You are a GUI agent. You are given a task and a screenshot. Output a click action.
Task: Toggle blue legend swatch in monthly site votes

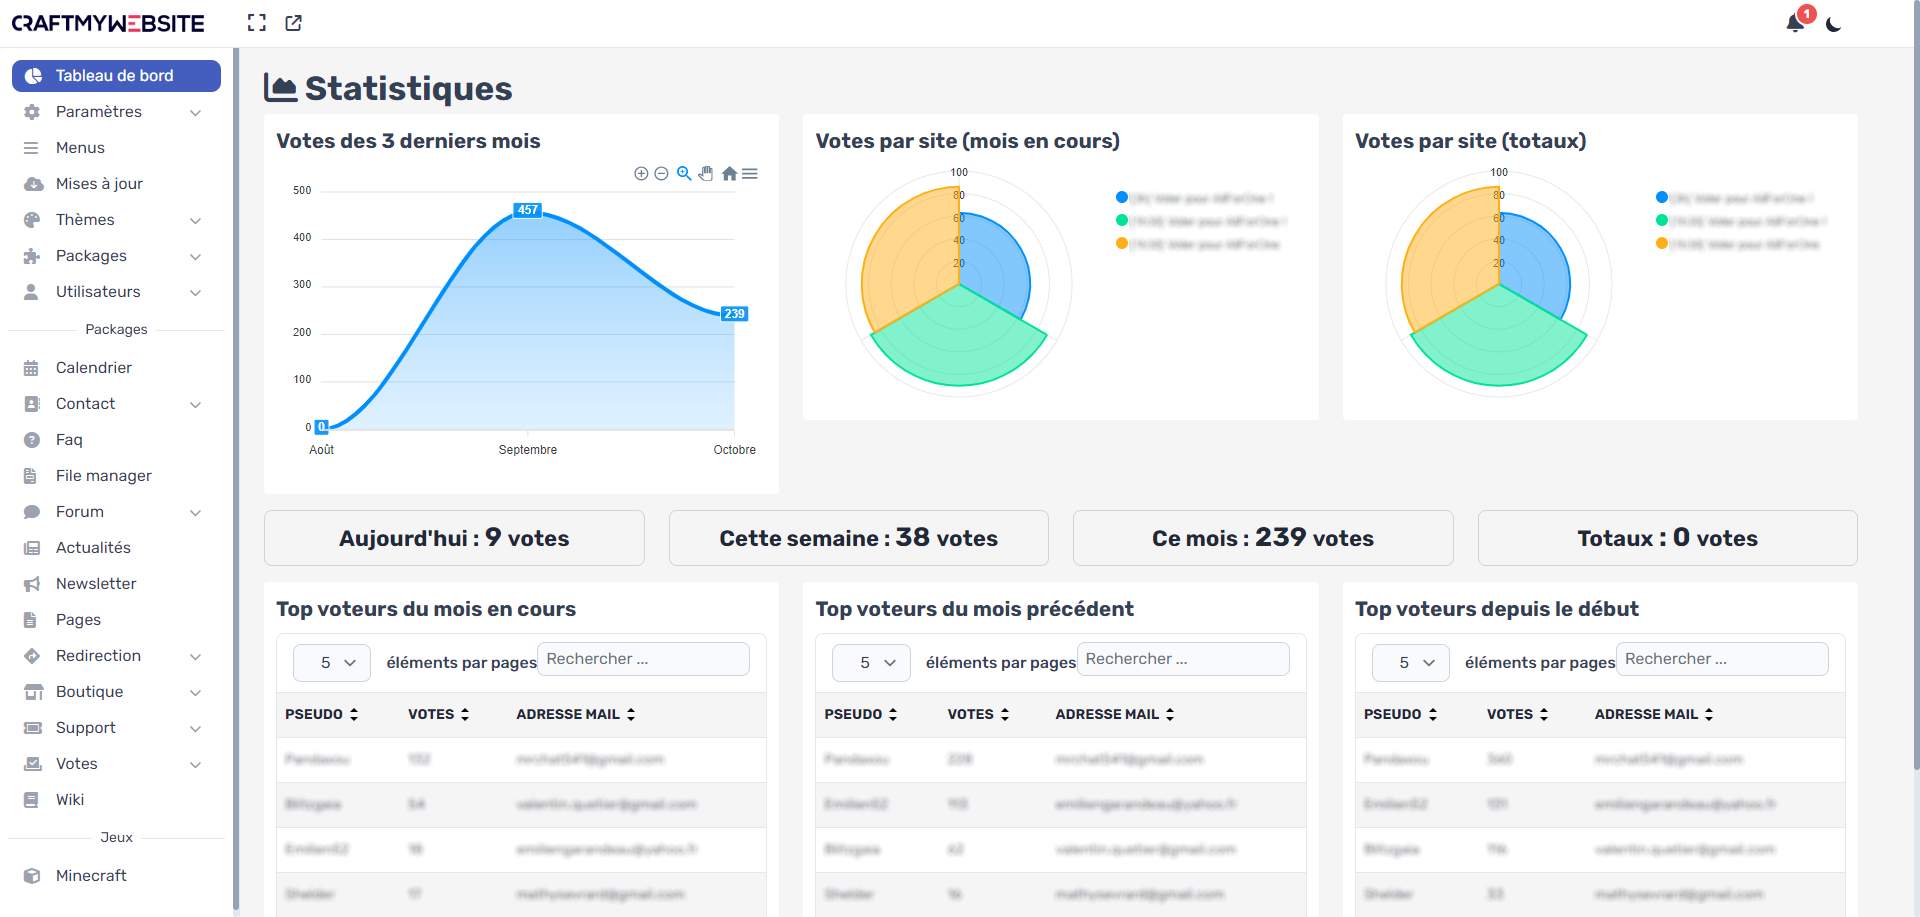tap(1122, 197)
